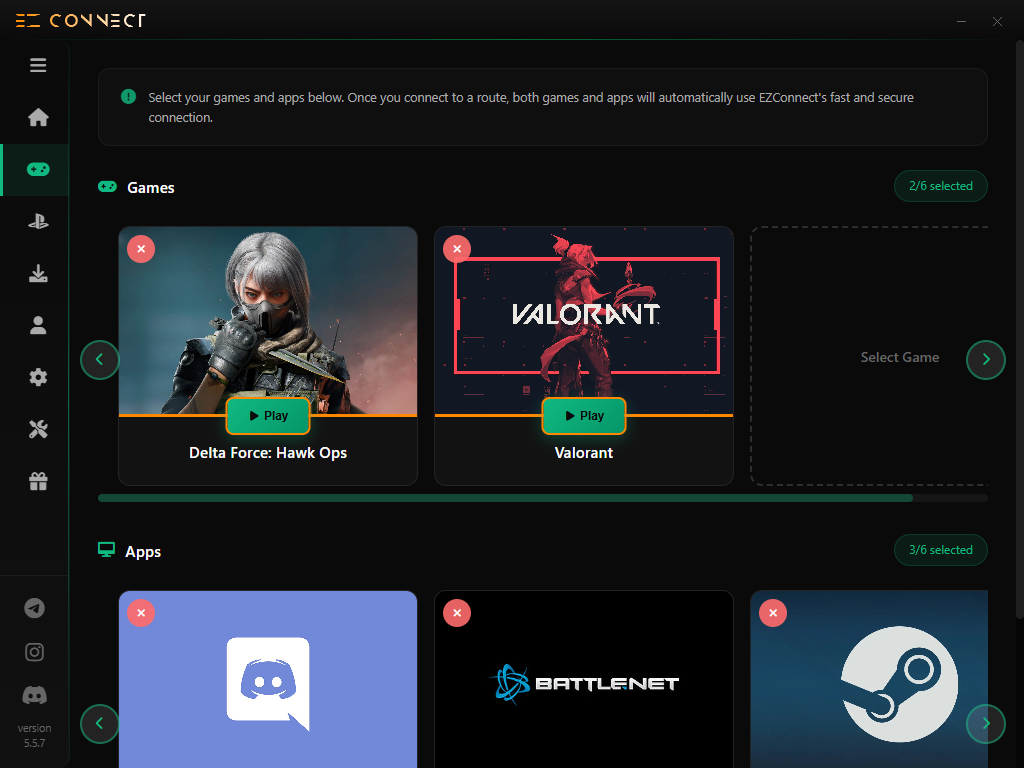Open the Telegram link icon
1024x768 pixels.
click(x=35, y=609)
